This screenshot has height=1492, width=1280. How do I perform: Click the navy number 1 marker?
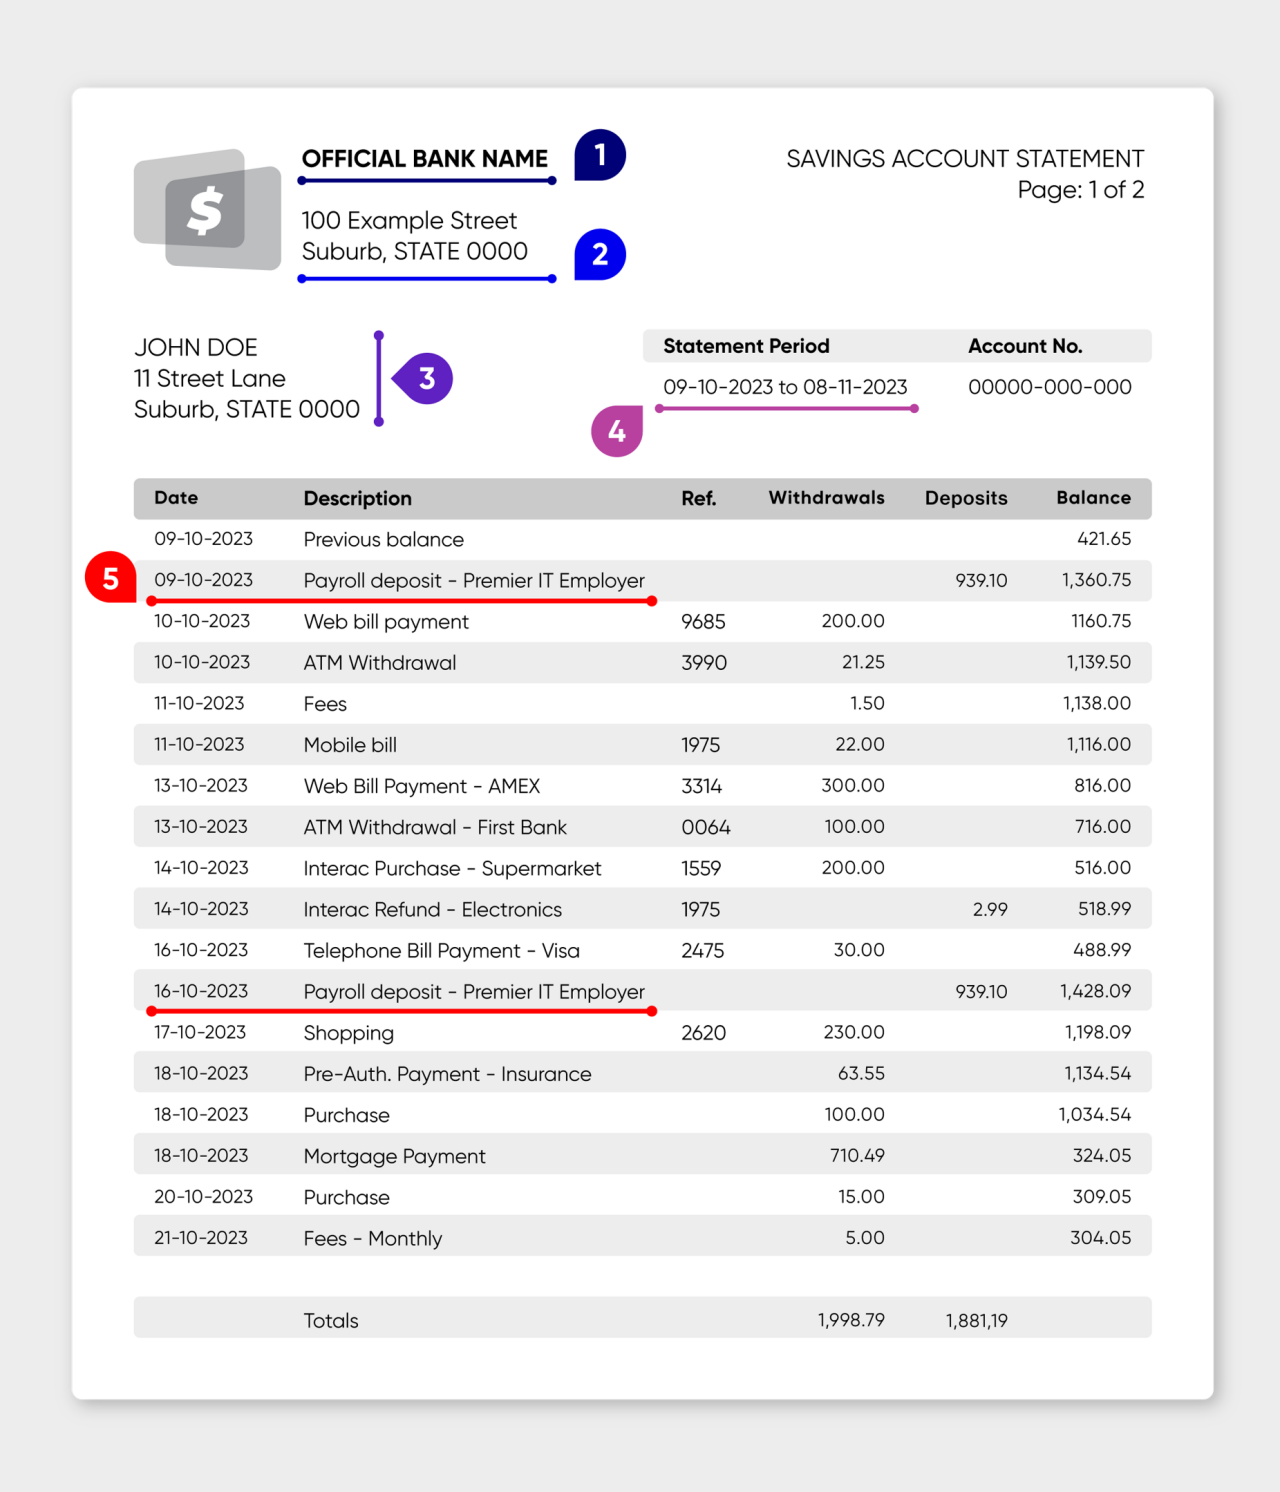[x=600, y=155]
